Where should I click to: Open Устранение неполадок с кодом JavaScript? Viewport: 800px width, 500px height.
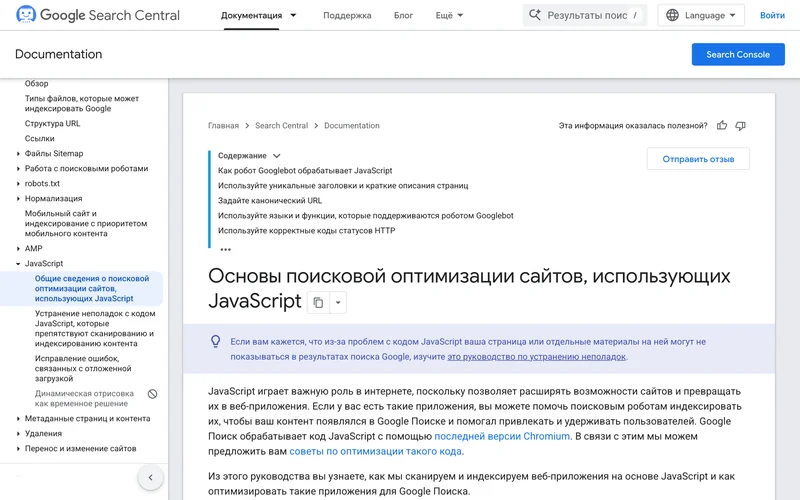coord(95,329)
